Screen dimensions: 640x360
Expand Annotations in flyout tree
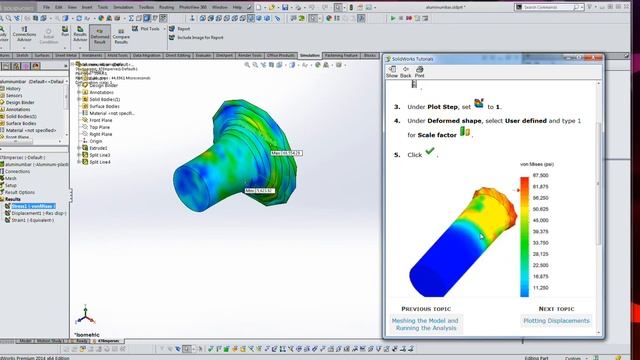(79, 92)
